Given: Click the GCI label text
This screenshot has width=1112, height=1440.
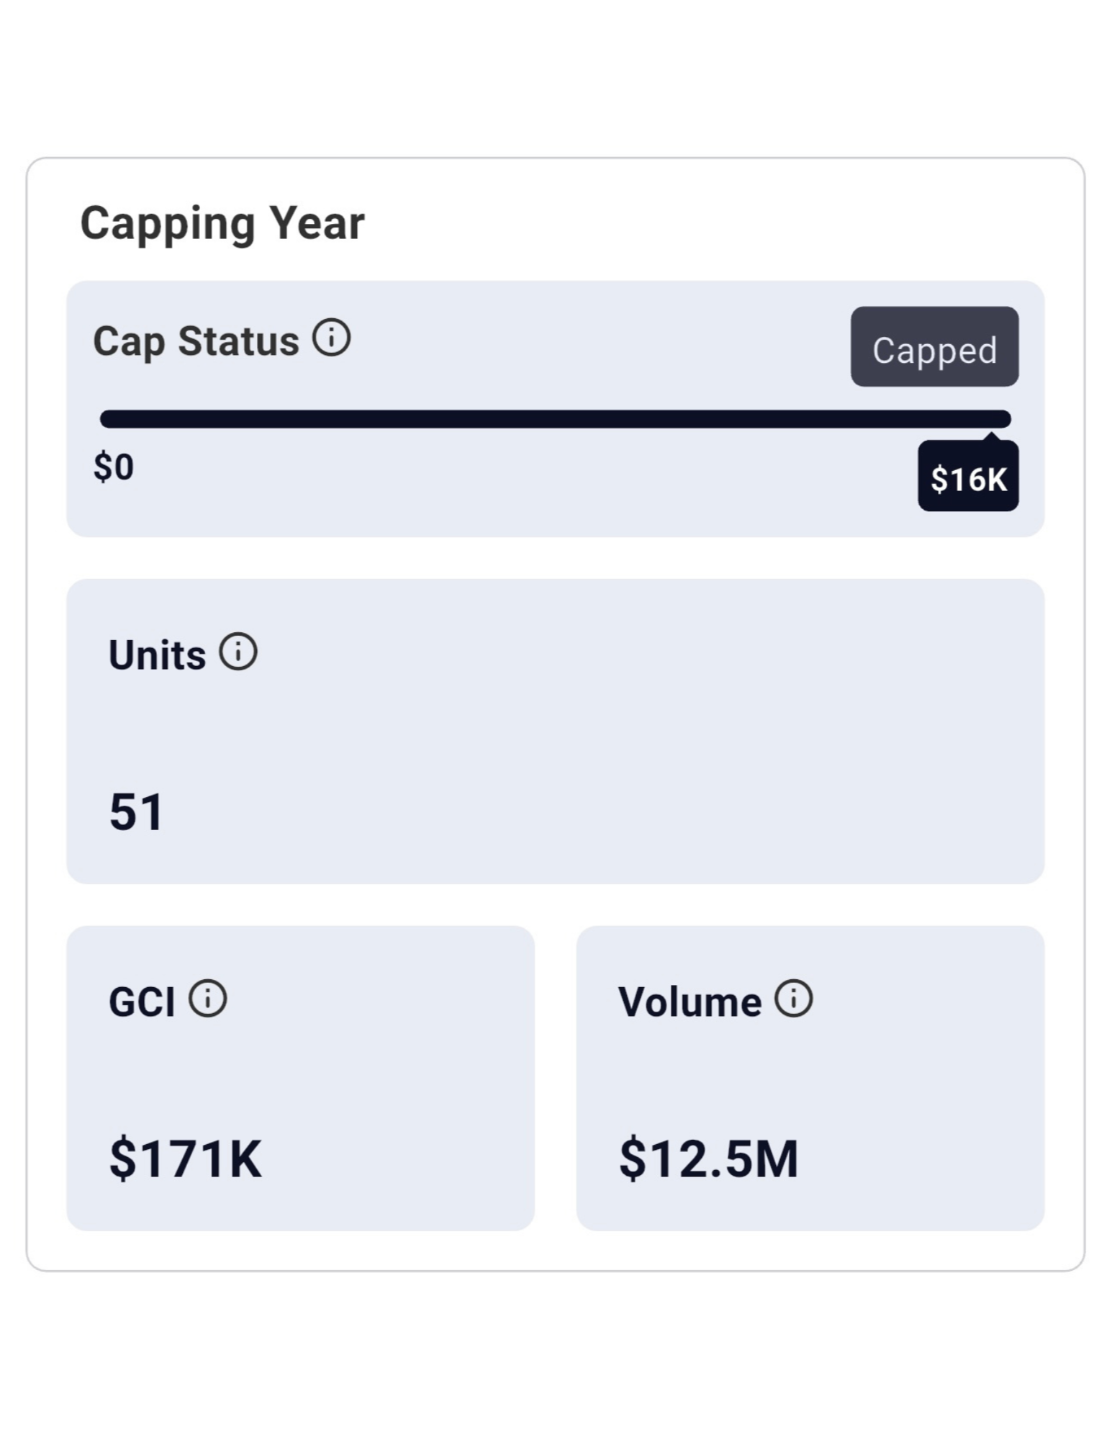Looking at the screenshot, I should (142, 1002).
